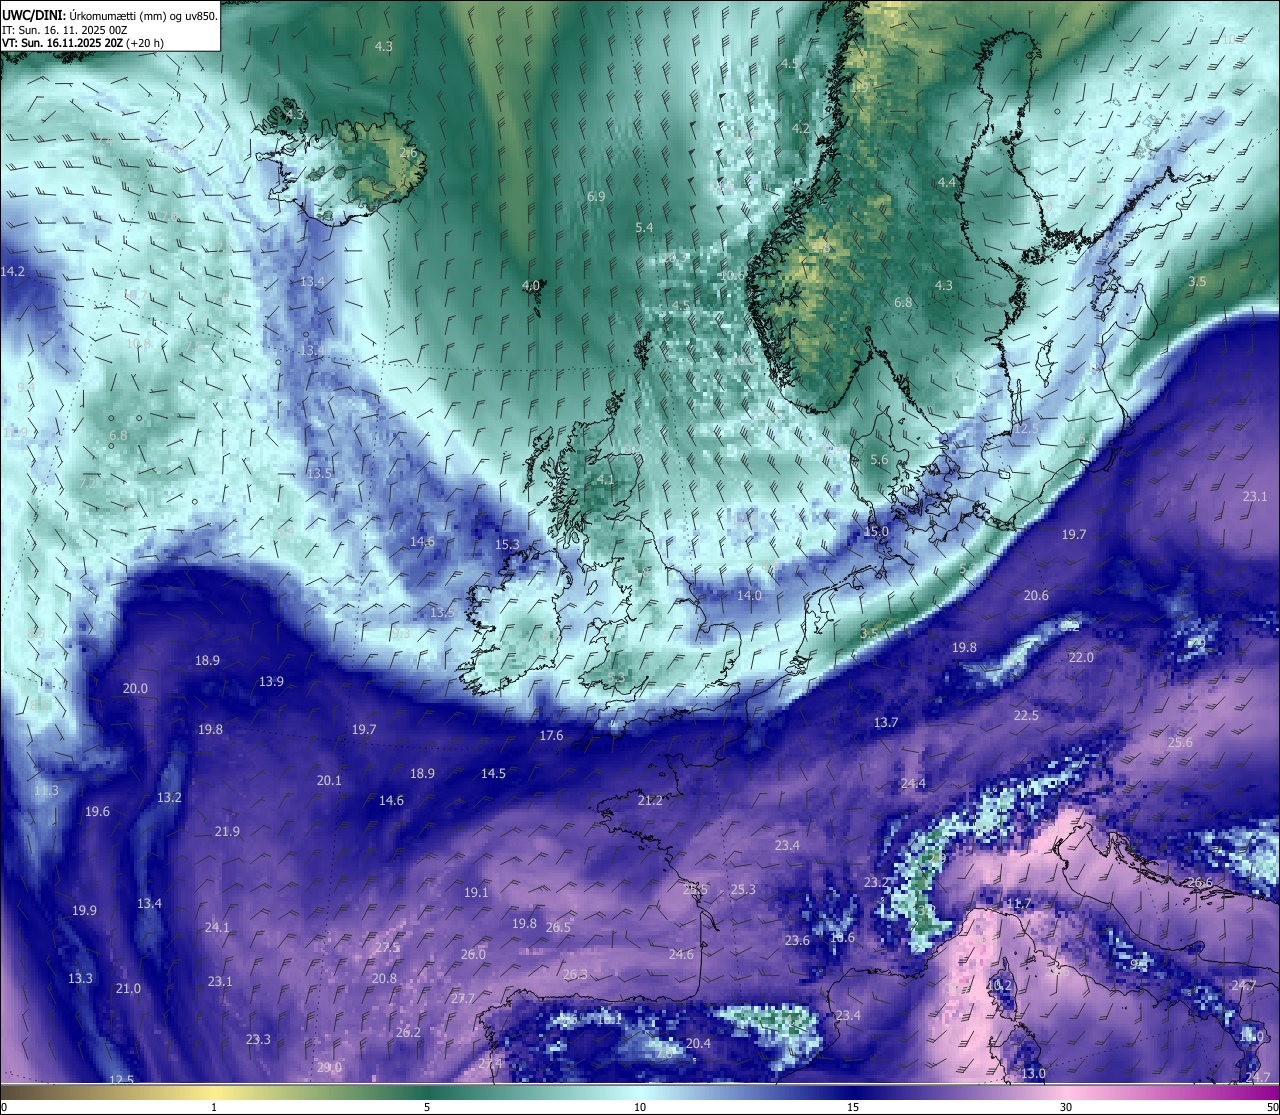
Task: Select the 19.9 value on the map
Action: pos(84,911)
